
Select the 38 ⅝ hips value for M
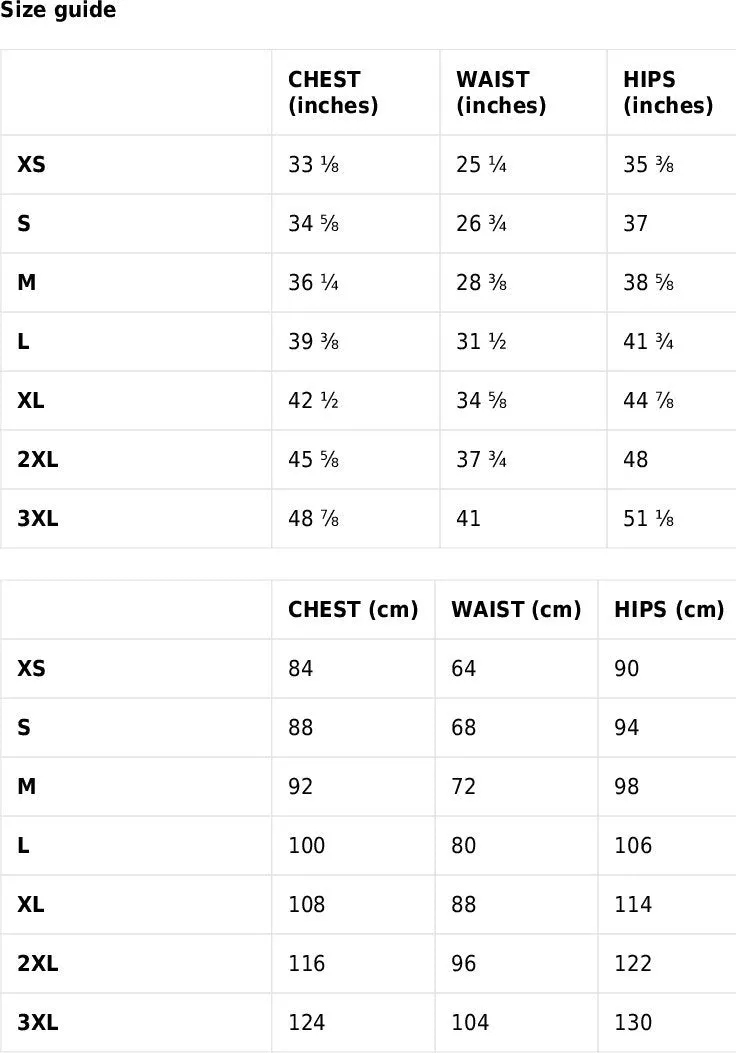coord(648,283)
